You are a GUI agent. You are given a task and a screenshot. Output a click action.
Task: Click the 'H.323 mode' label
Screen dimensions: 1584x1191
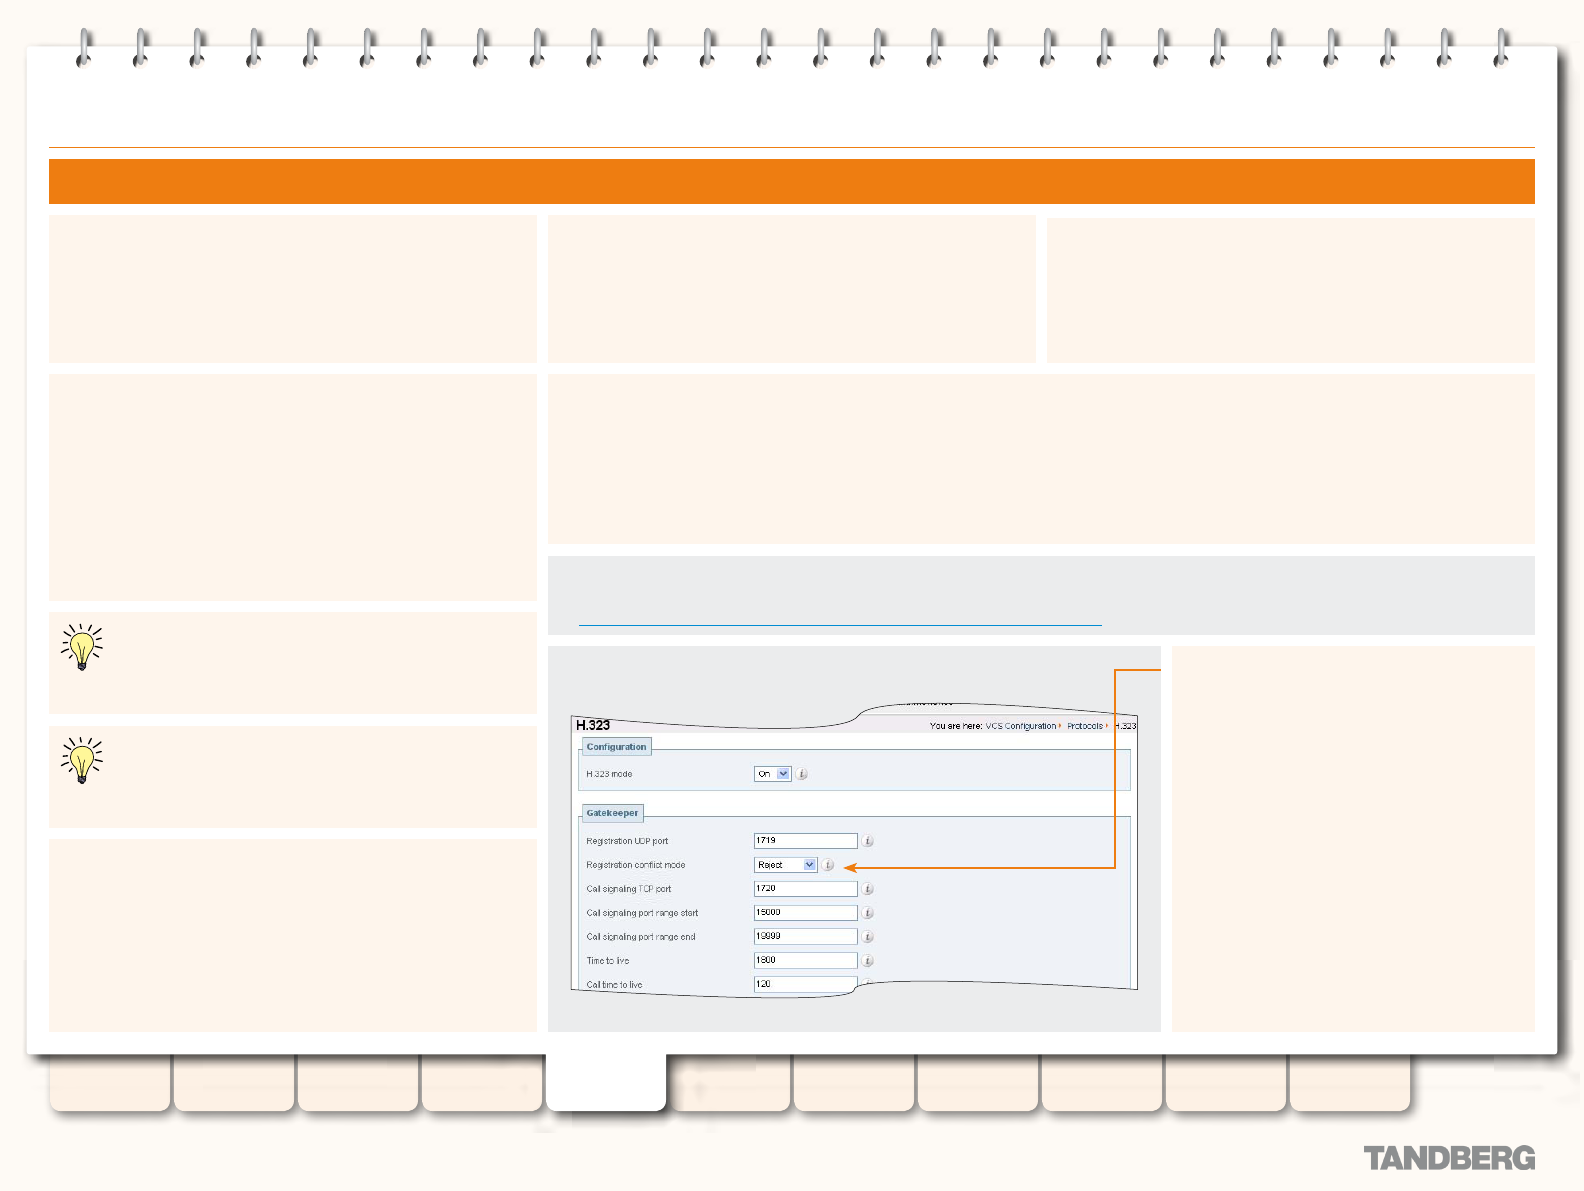click(609, 774)
